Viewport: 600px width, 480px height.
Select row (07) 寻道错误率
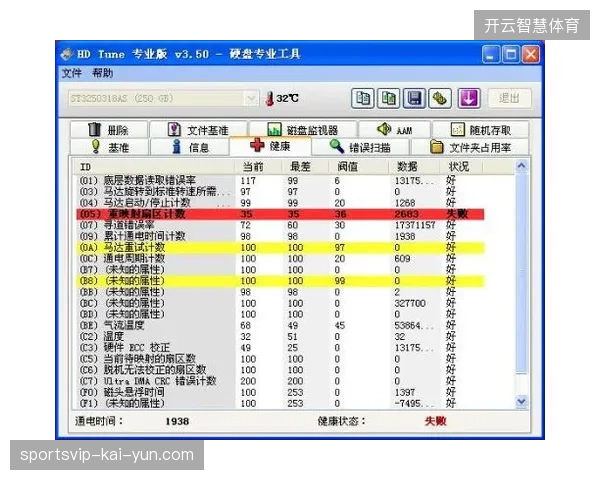click(x=280, y=225)
